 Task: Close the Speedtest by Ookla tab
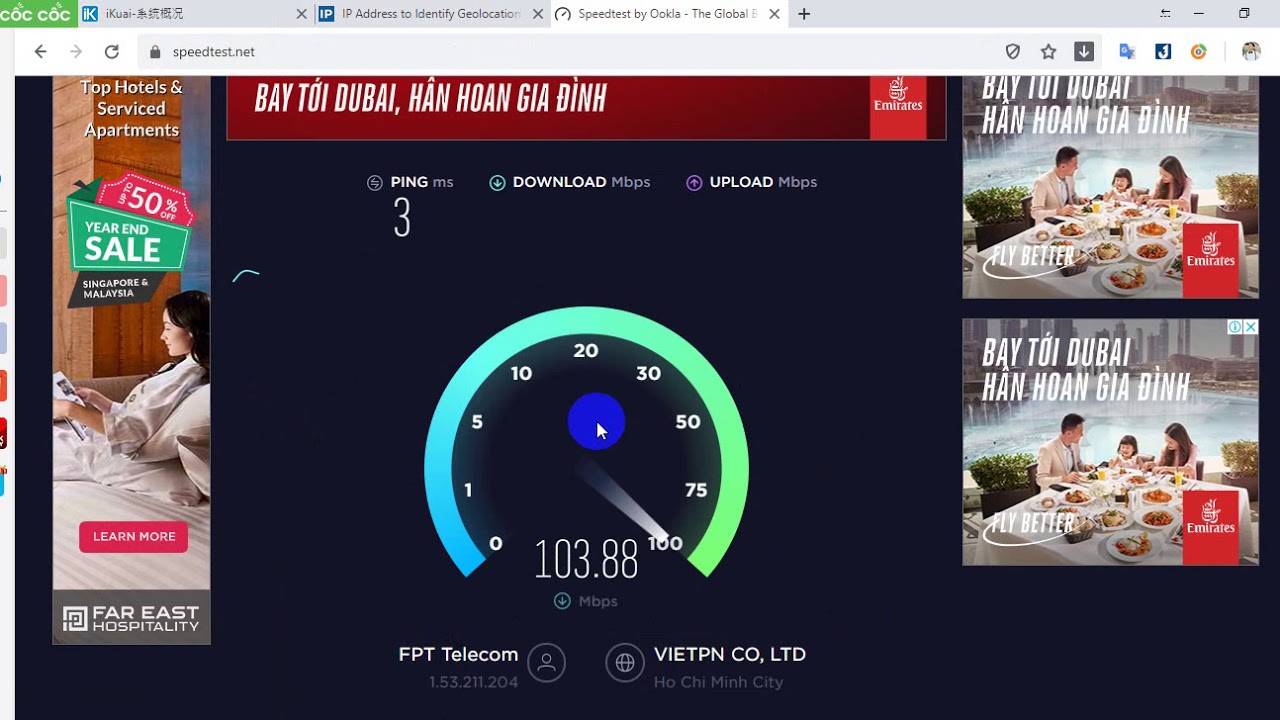click(774, 14)
